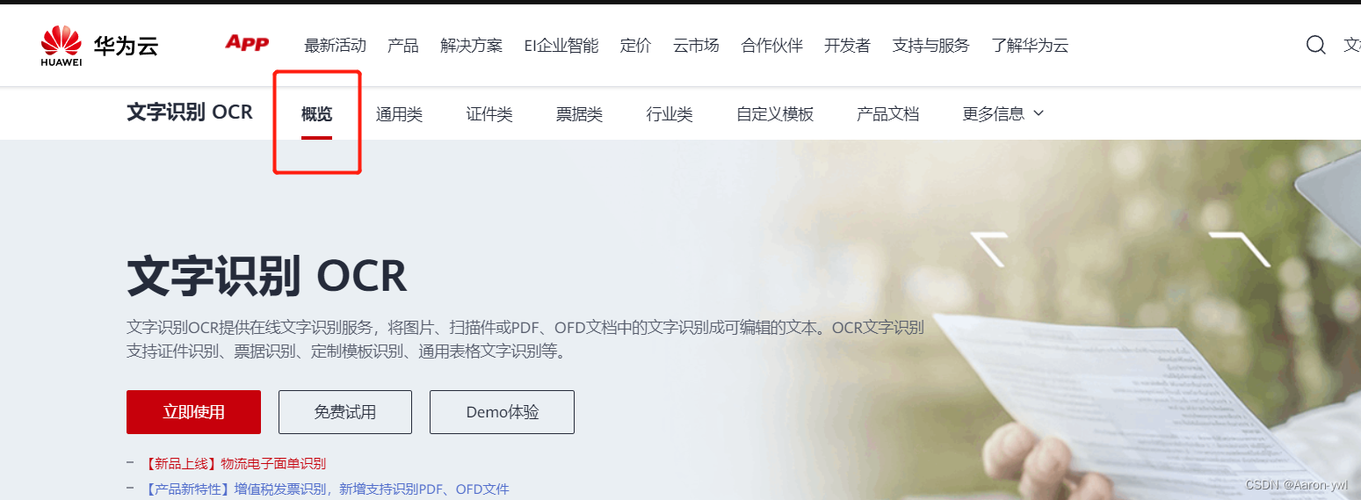Expand the 更多信息 dropdown chevron
Image resolution: width=1361 pixels, height=500 pixels.
click(x=1038, y=114)
